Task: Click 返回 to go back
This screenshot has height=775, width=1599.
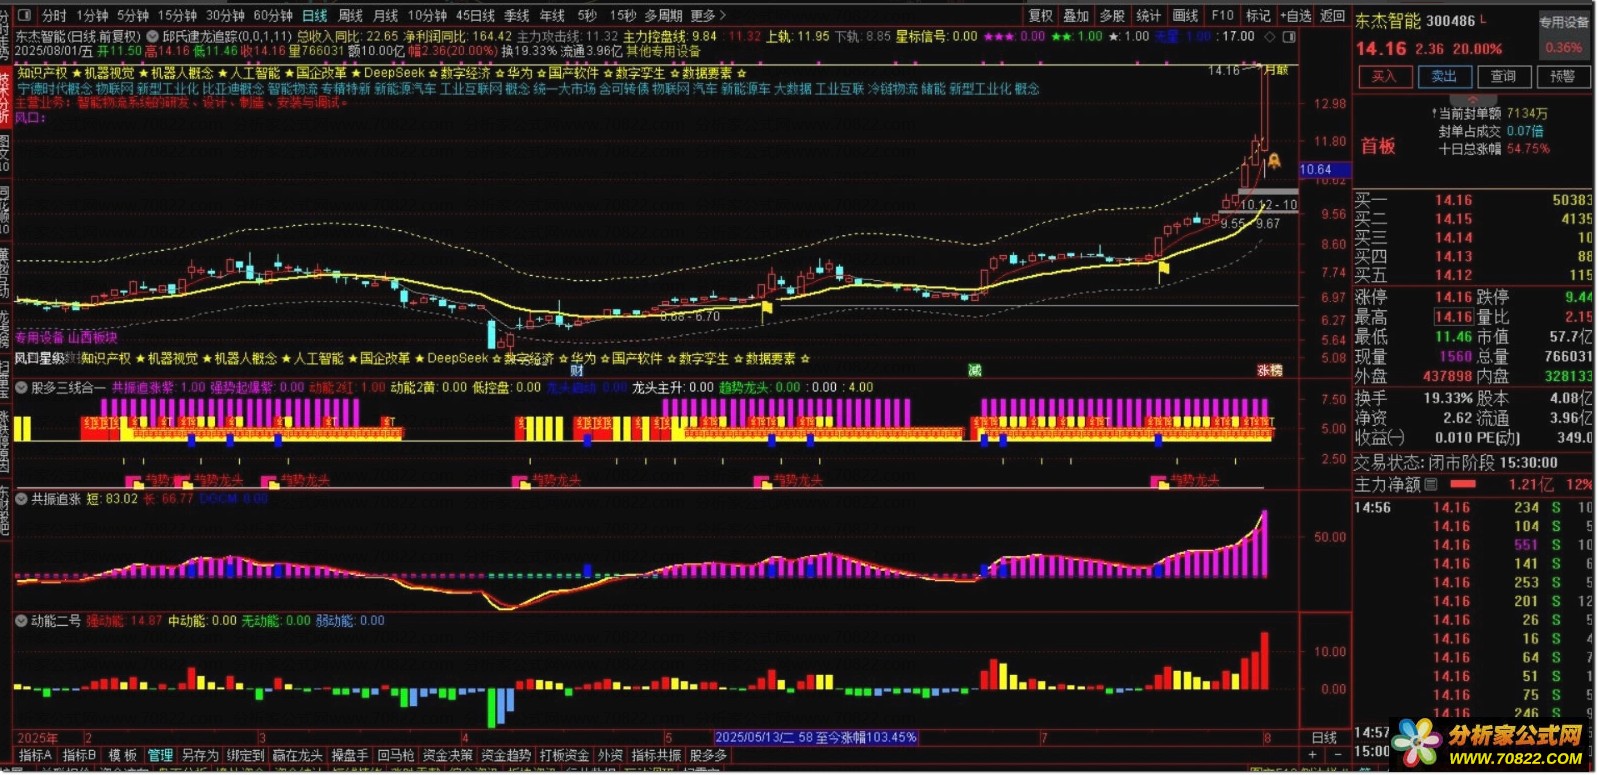Action: point(1332,15)
